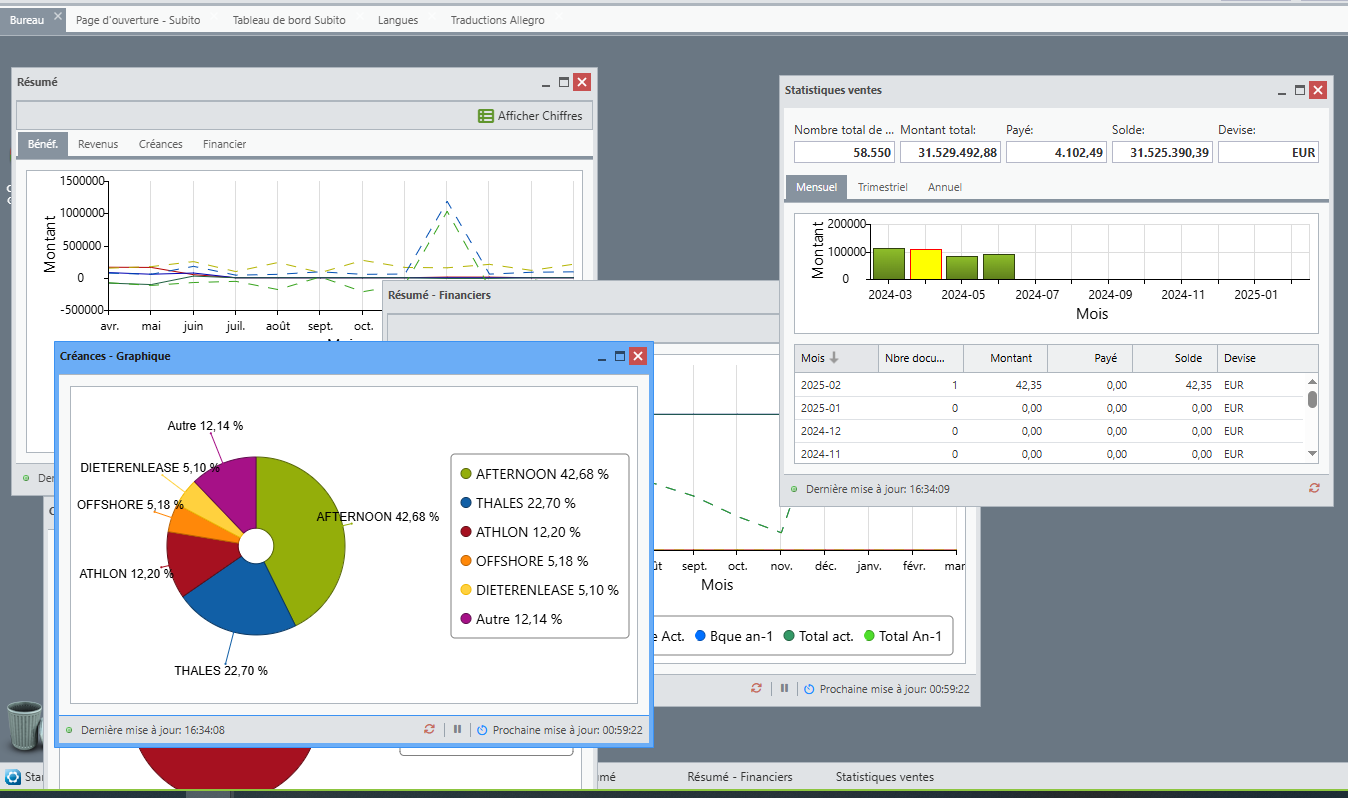Close the Résumé window
This screenshot has height=798, width=1348.
pos(582,82)
